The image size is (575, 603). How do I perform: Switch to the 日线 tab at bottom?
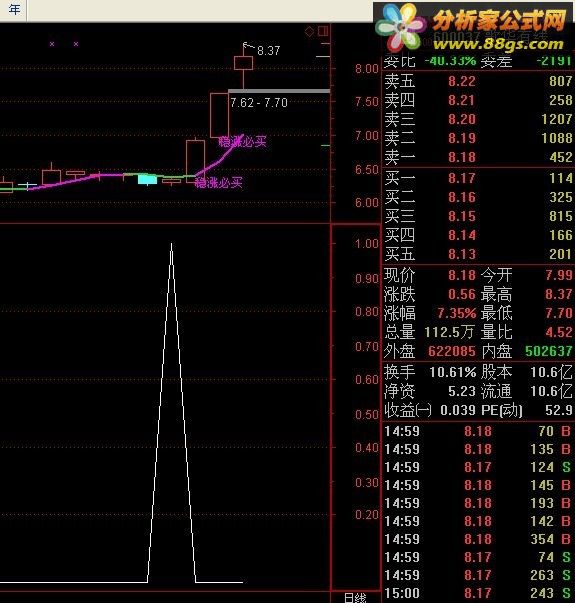click(355, 597)
